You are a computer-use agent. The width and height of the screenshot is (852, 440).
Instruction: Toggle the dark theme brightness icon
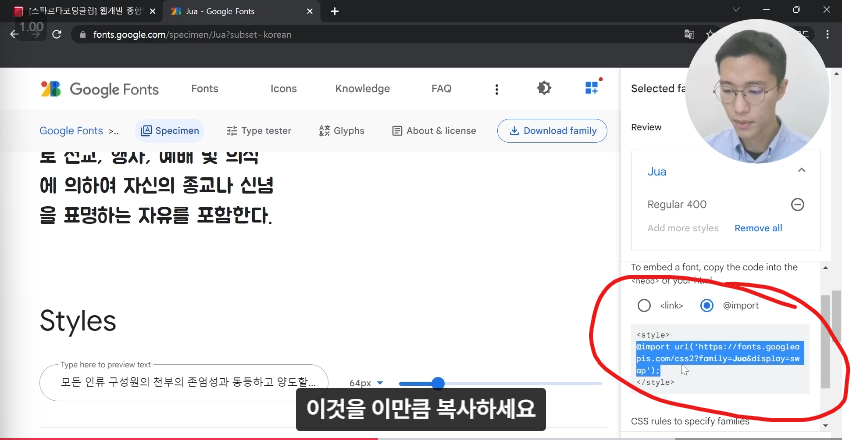(544, 88)
